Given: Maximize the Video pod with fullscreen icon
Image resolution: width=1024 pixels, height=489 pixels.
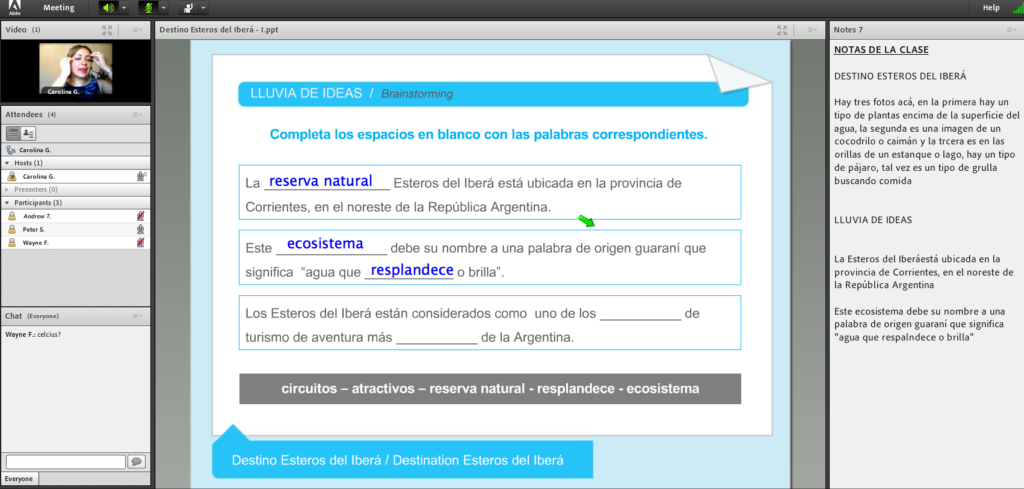Looking at the screenshot, I should [x=106, y=30].
